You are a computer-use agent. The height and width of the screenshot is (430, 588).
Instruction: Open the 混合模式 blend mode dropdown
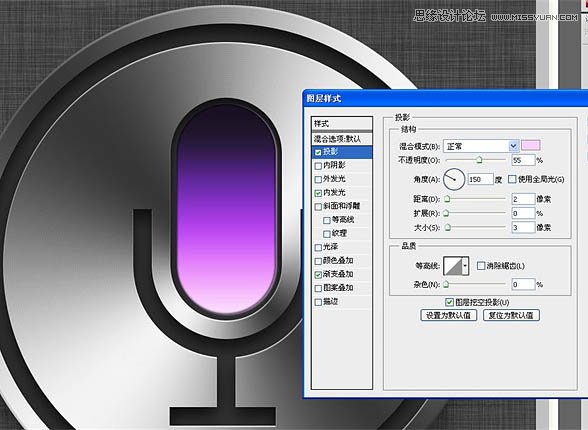(x=513, y=146)
